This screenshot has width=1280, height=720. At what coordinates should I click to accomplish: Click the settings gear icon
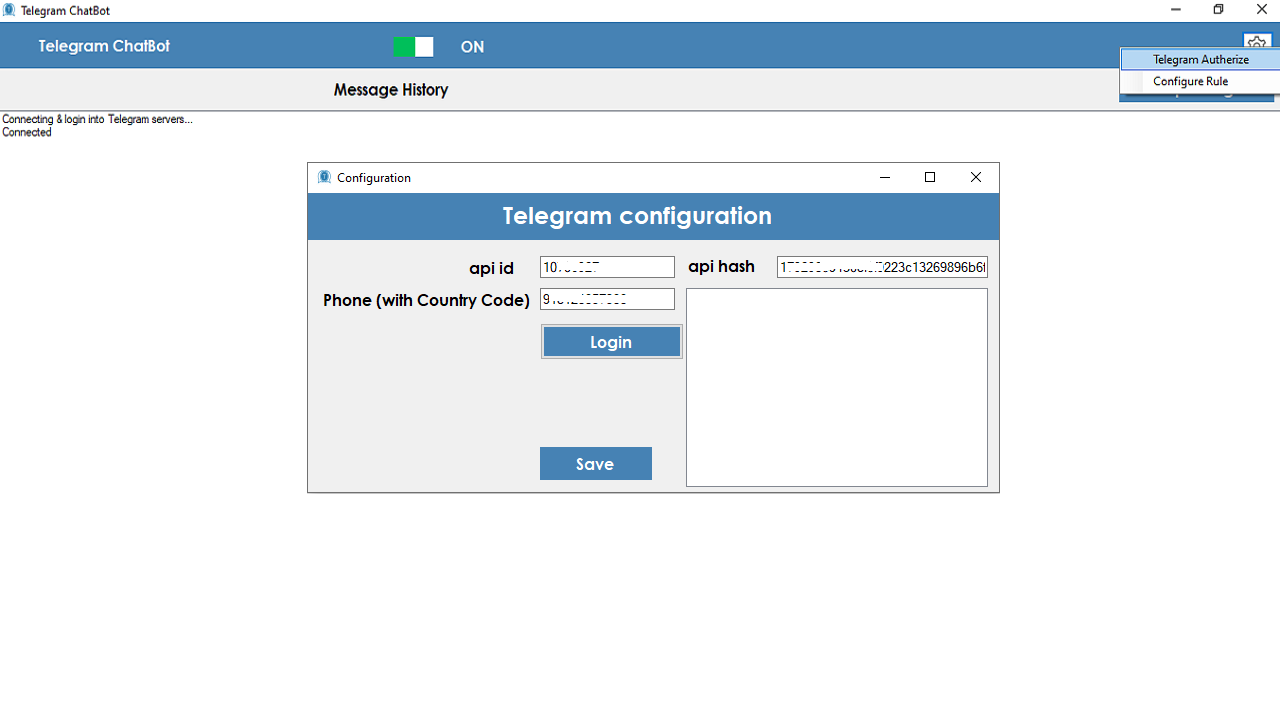pos(1257,41)
